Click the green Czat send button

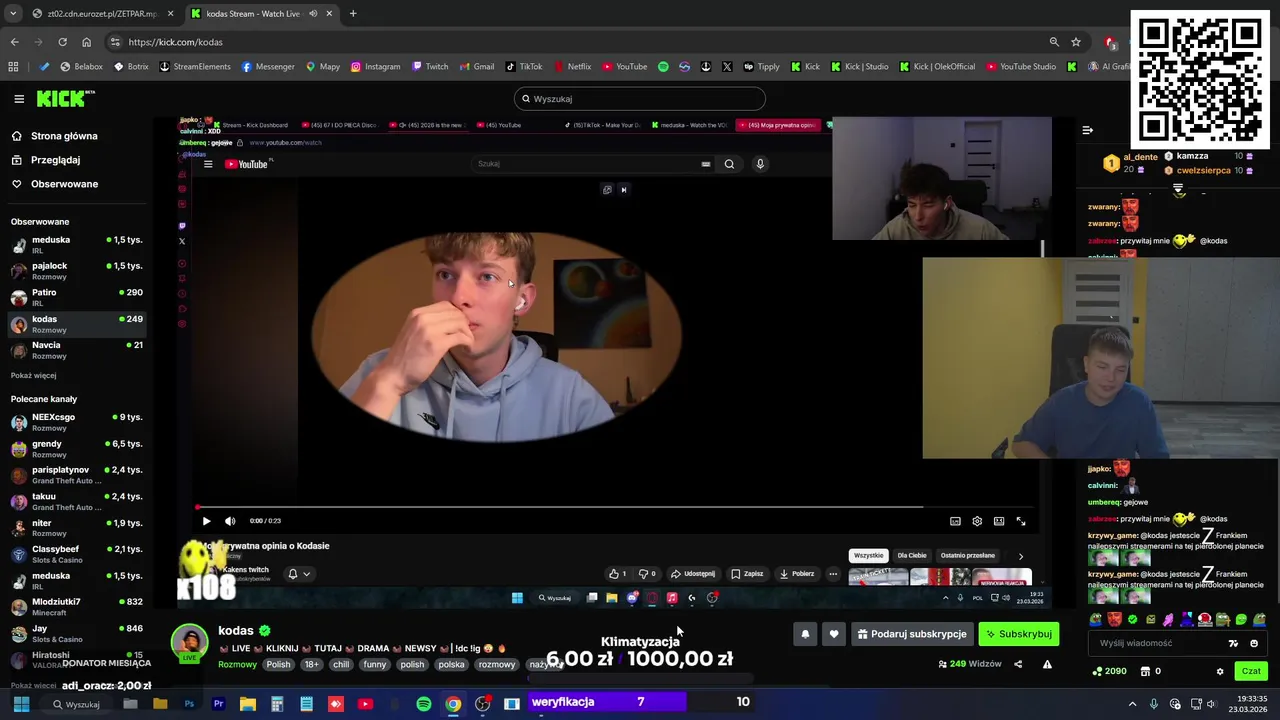[1251, 671]
